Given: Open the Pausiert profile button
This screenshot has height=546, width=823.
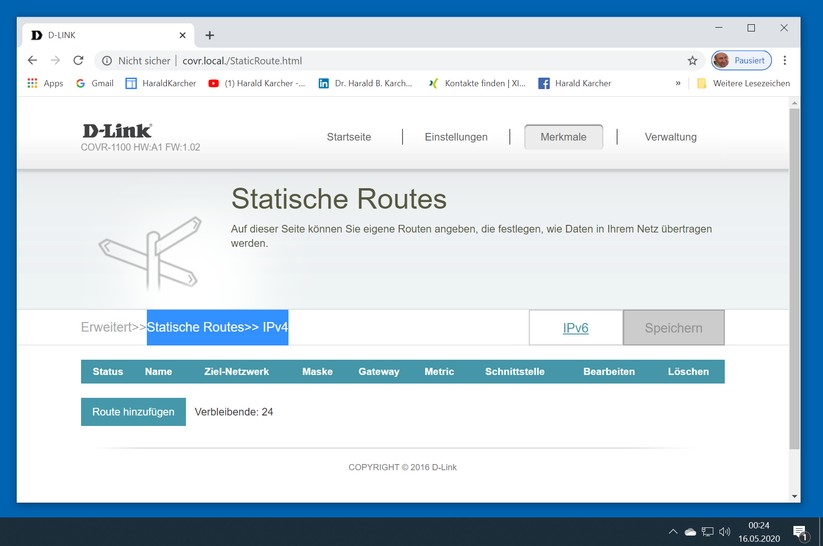Looking at the screenshot, I should tap(741, 60).
